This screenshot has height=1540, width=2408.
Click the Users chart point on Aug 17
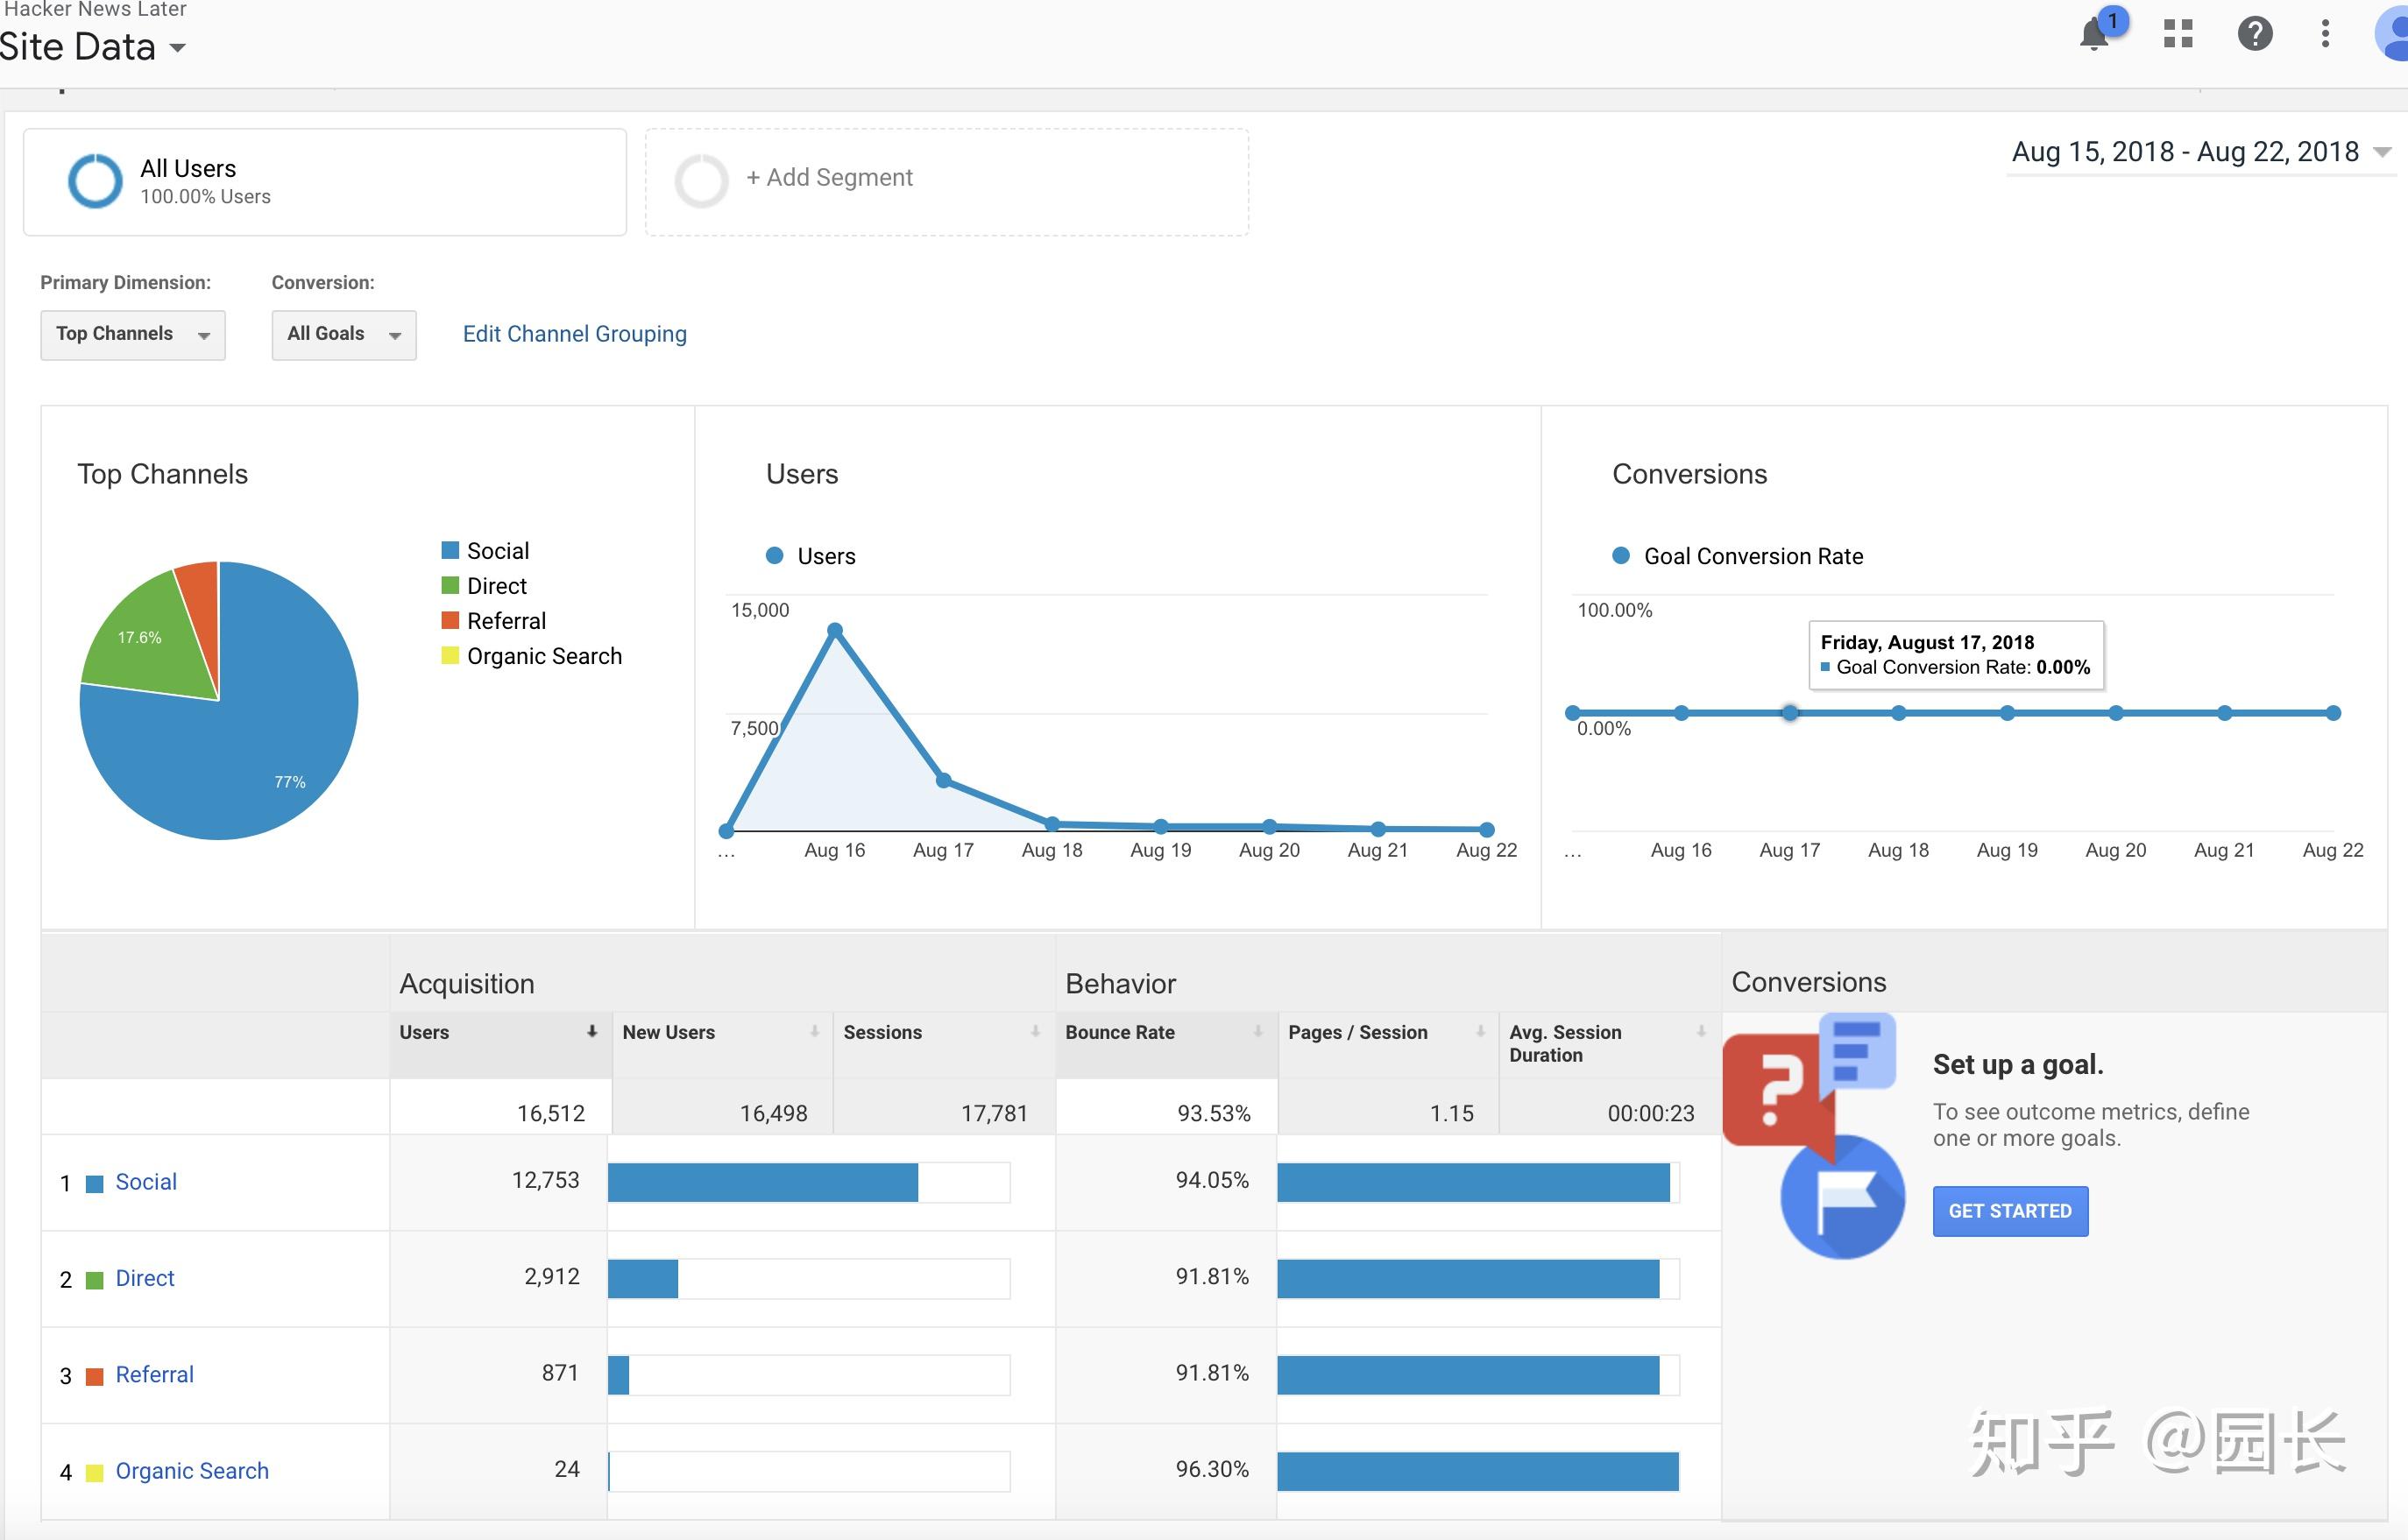point(944,780)
